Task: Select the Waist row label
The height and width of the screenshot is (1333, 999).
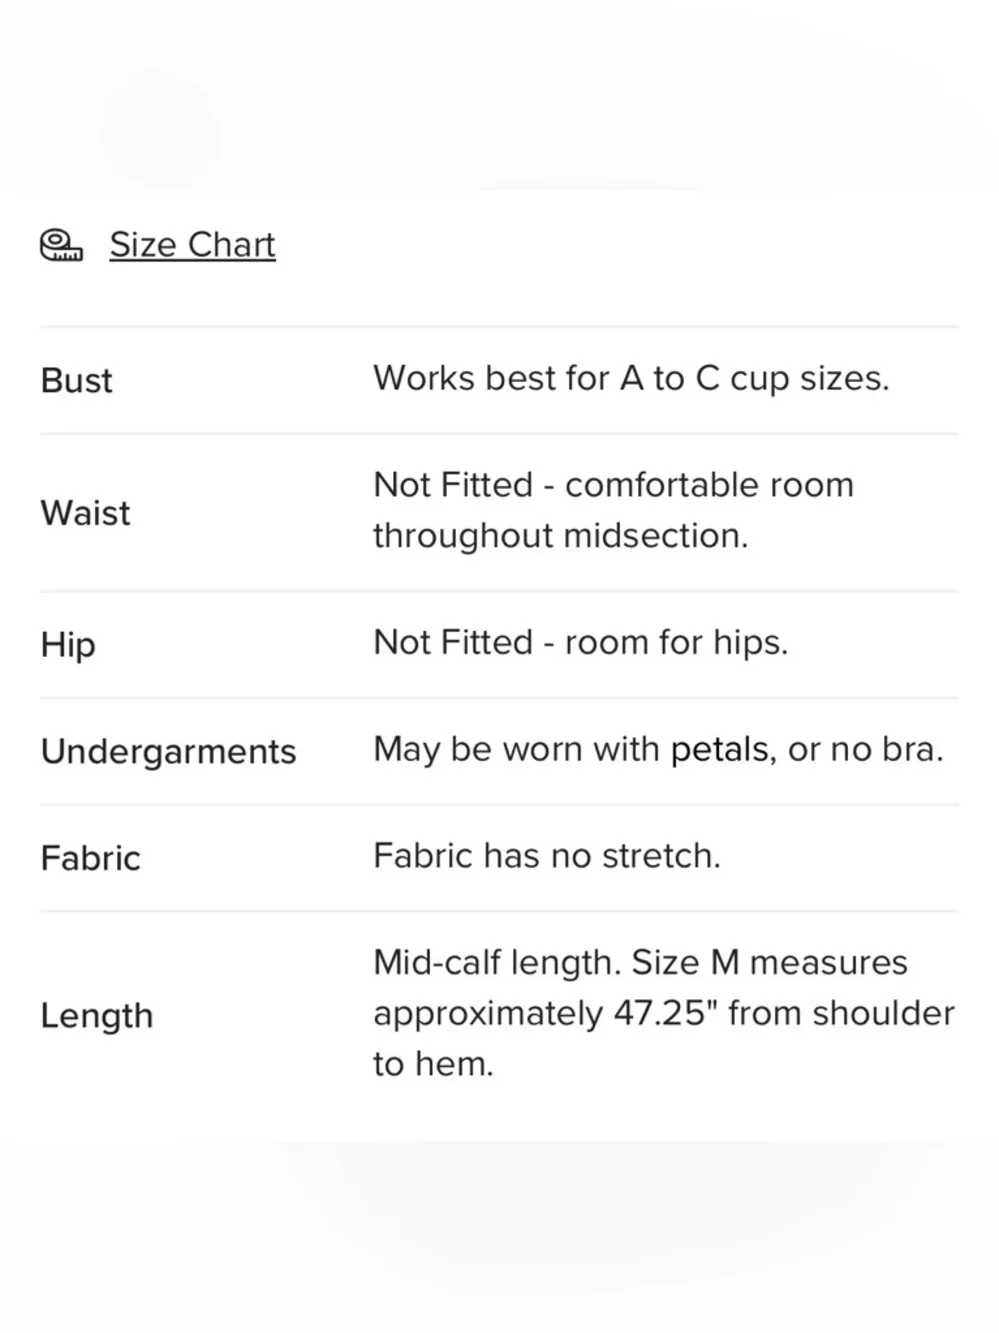Action: 85,513
